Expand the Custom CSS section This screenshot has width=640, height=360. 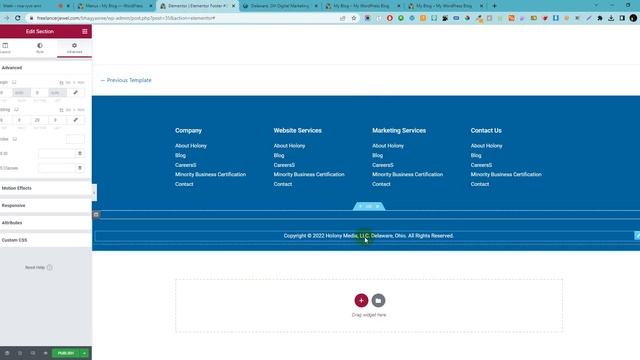pos(46,240)
